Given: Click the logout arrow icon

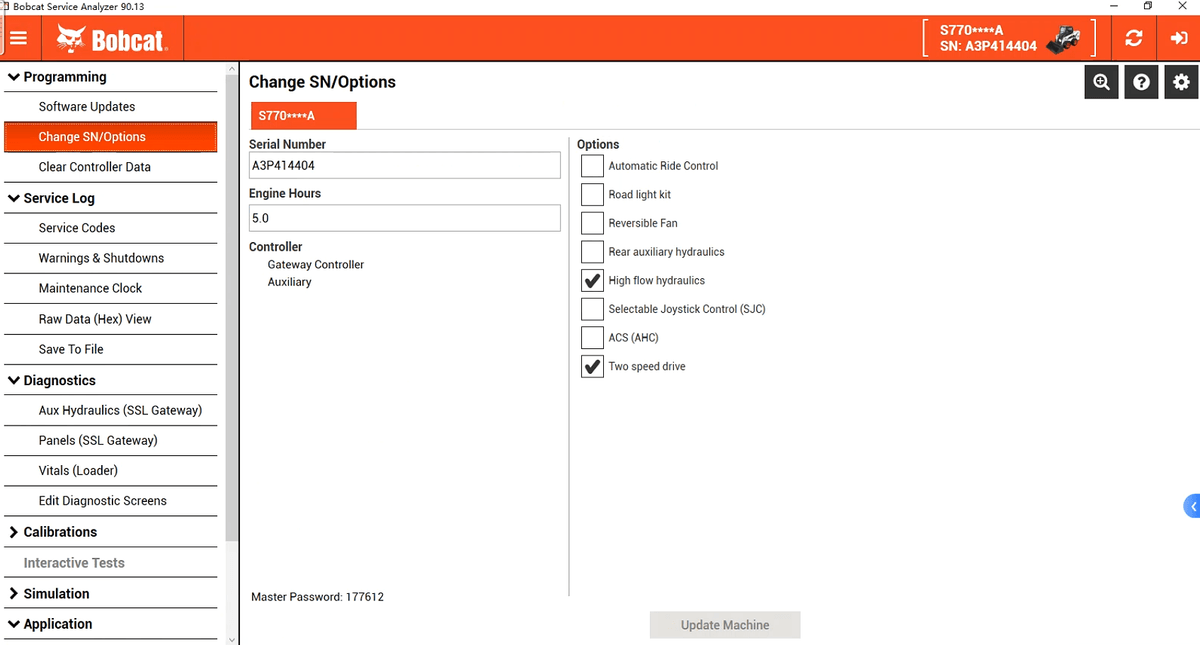Looking at the screenshot, I should coord(1178,38).
